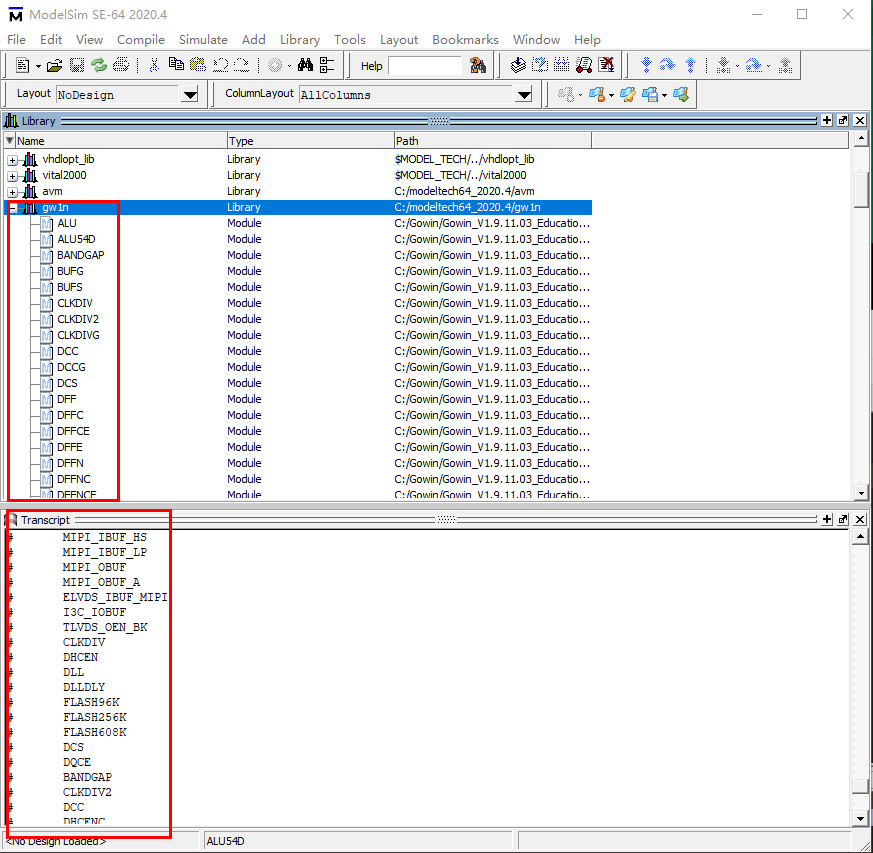
Task: Click the Paste clipboard icon
Action: coord(198,66)
